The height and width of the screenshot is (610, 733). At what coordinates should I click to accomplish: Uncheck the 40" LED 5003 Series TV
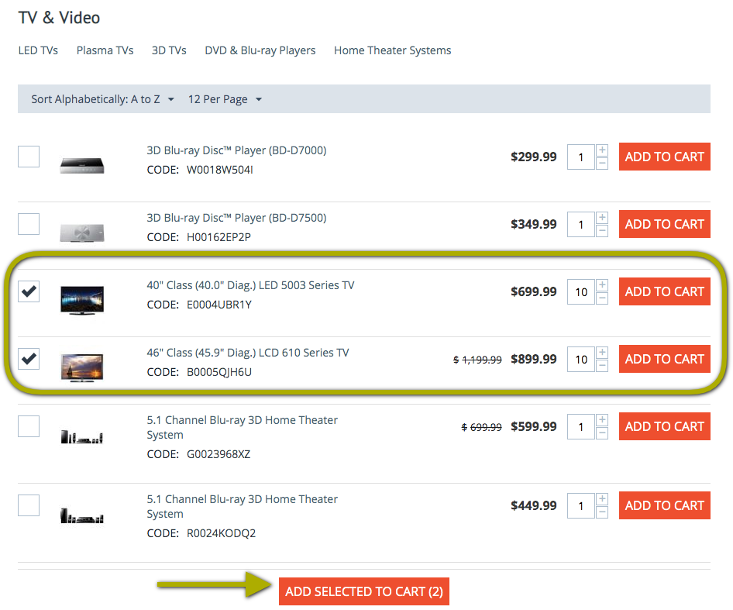(x=29, y=291)
